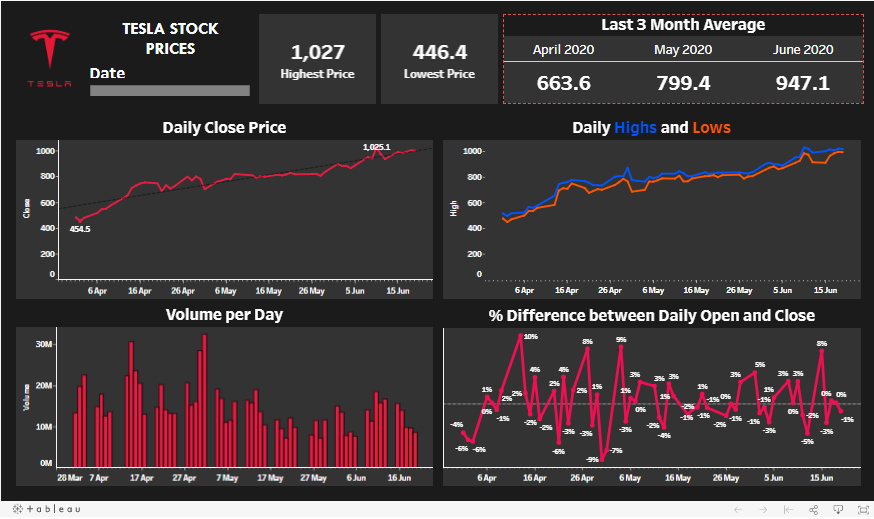Click the 28 Mar label on Volume chart
This screenshot has width=874, height=519.
tap(70, 478)
